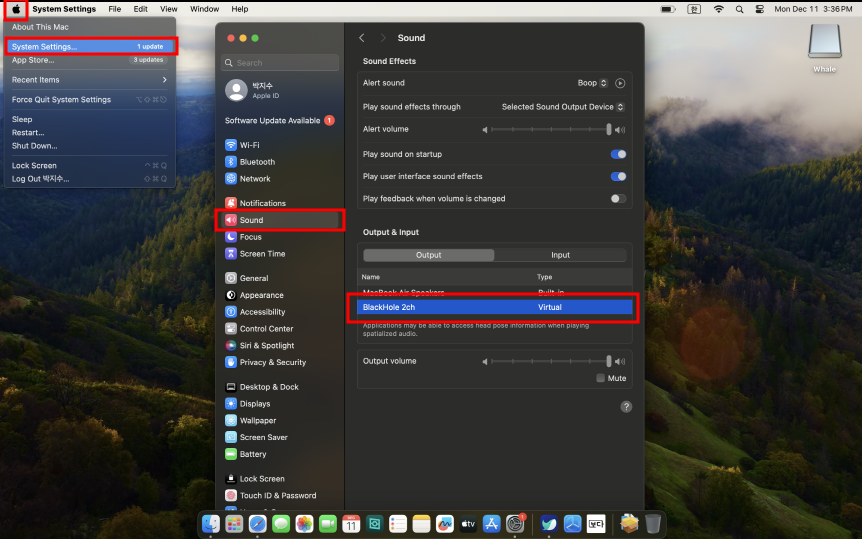
Task: Open Spotlight search in the menu bar
Action: point(739,9)
